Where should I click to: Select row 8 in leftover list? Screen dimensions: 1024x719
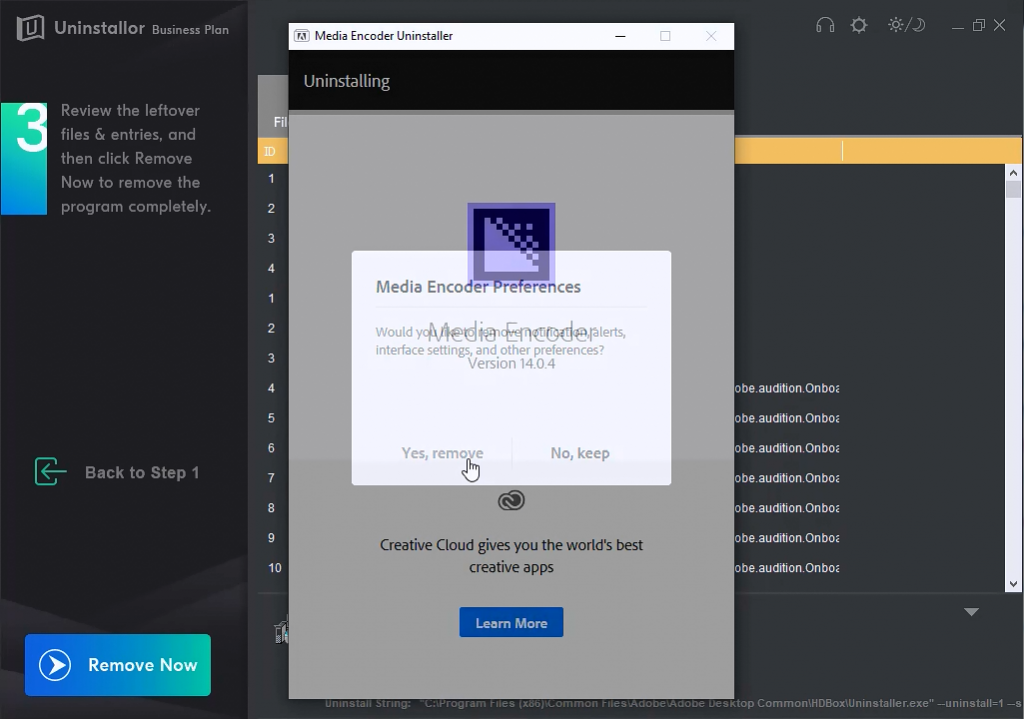click(x=271, y=508)
